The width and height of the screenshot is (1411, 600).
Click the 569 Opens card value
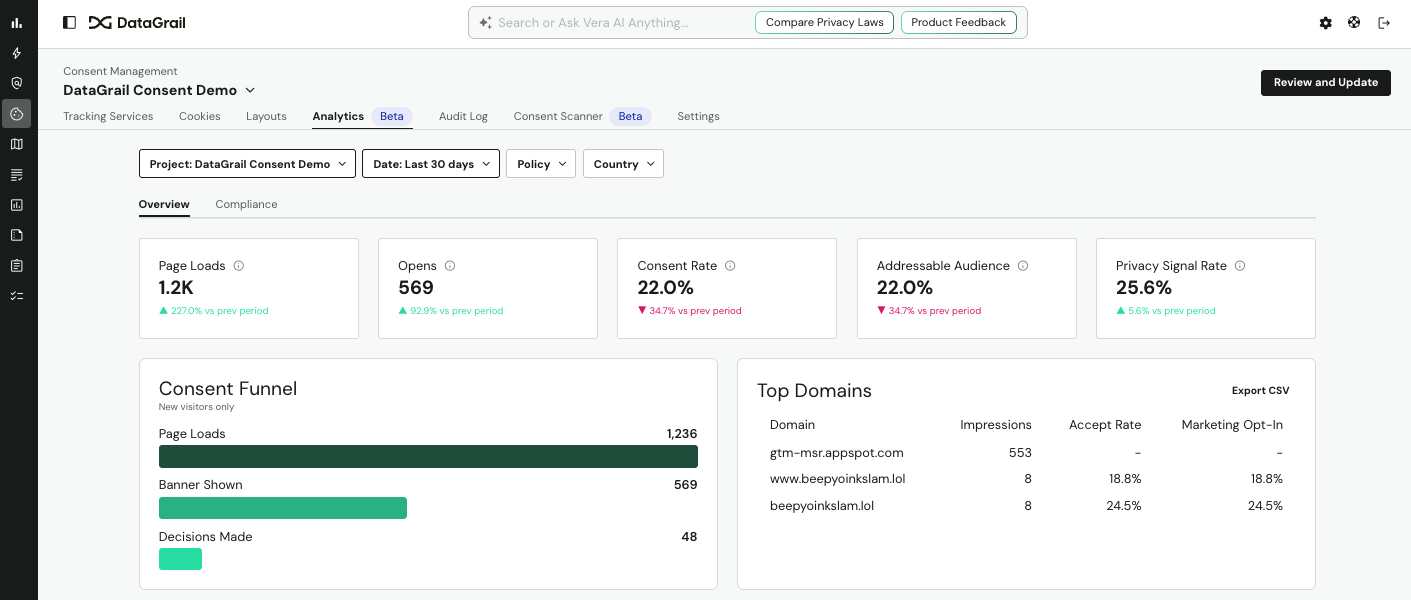[416, 288]
